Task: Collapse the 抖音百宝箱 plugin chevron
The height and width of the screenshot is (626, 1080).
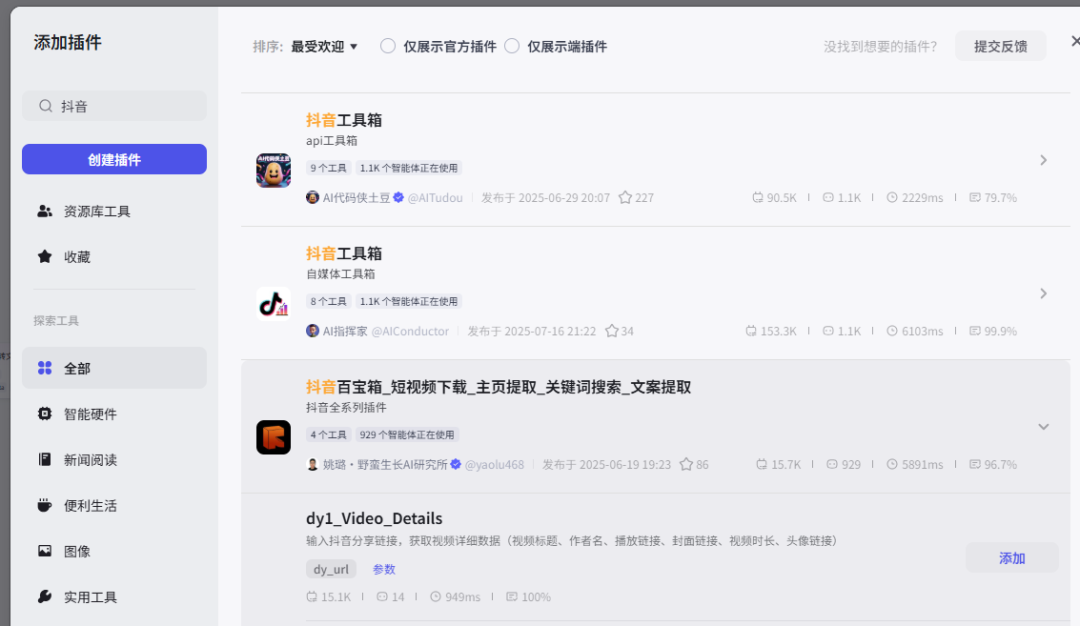Action: click(x=1043, y=427)
